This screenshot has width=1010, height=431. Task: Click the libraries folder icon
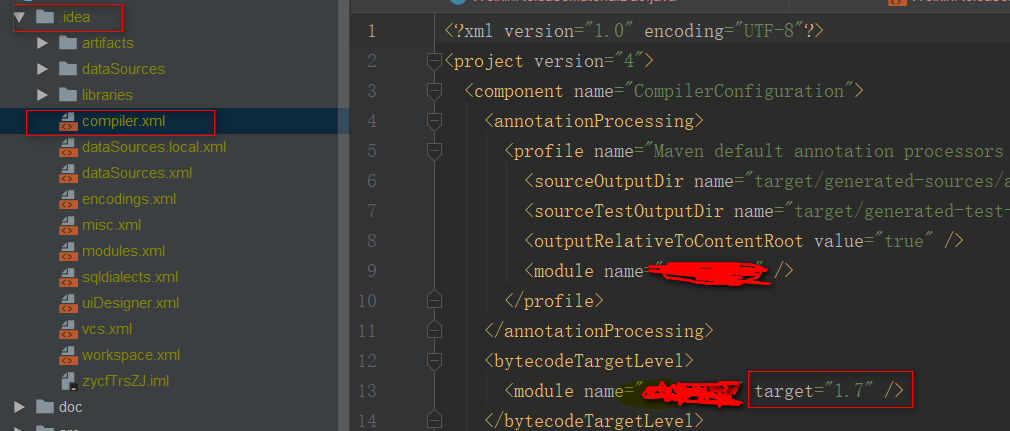coord(68,95)
